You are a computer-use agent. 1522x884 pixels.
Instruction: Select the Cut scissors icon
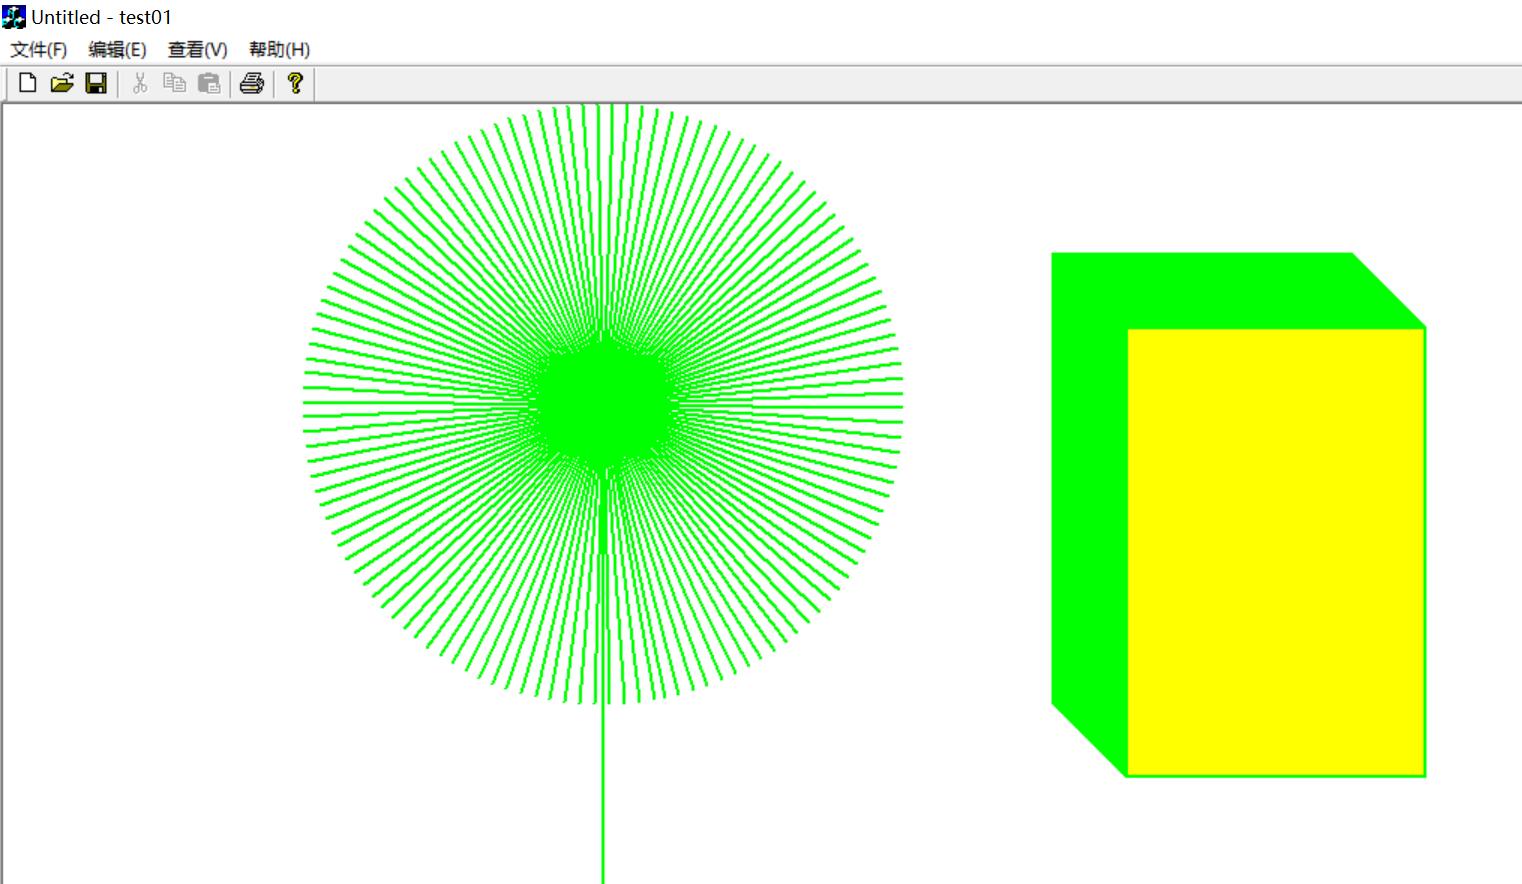pyautogui.click(x=140, y=84)
